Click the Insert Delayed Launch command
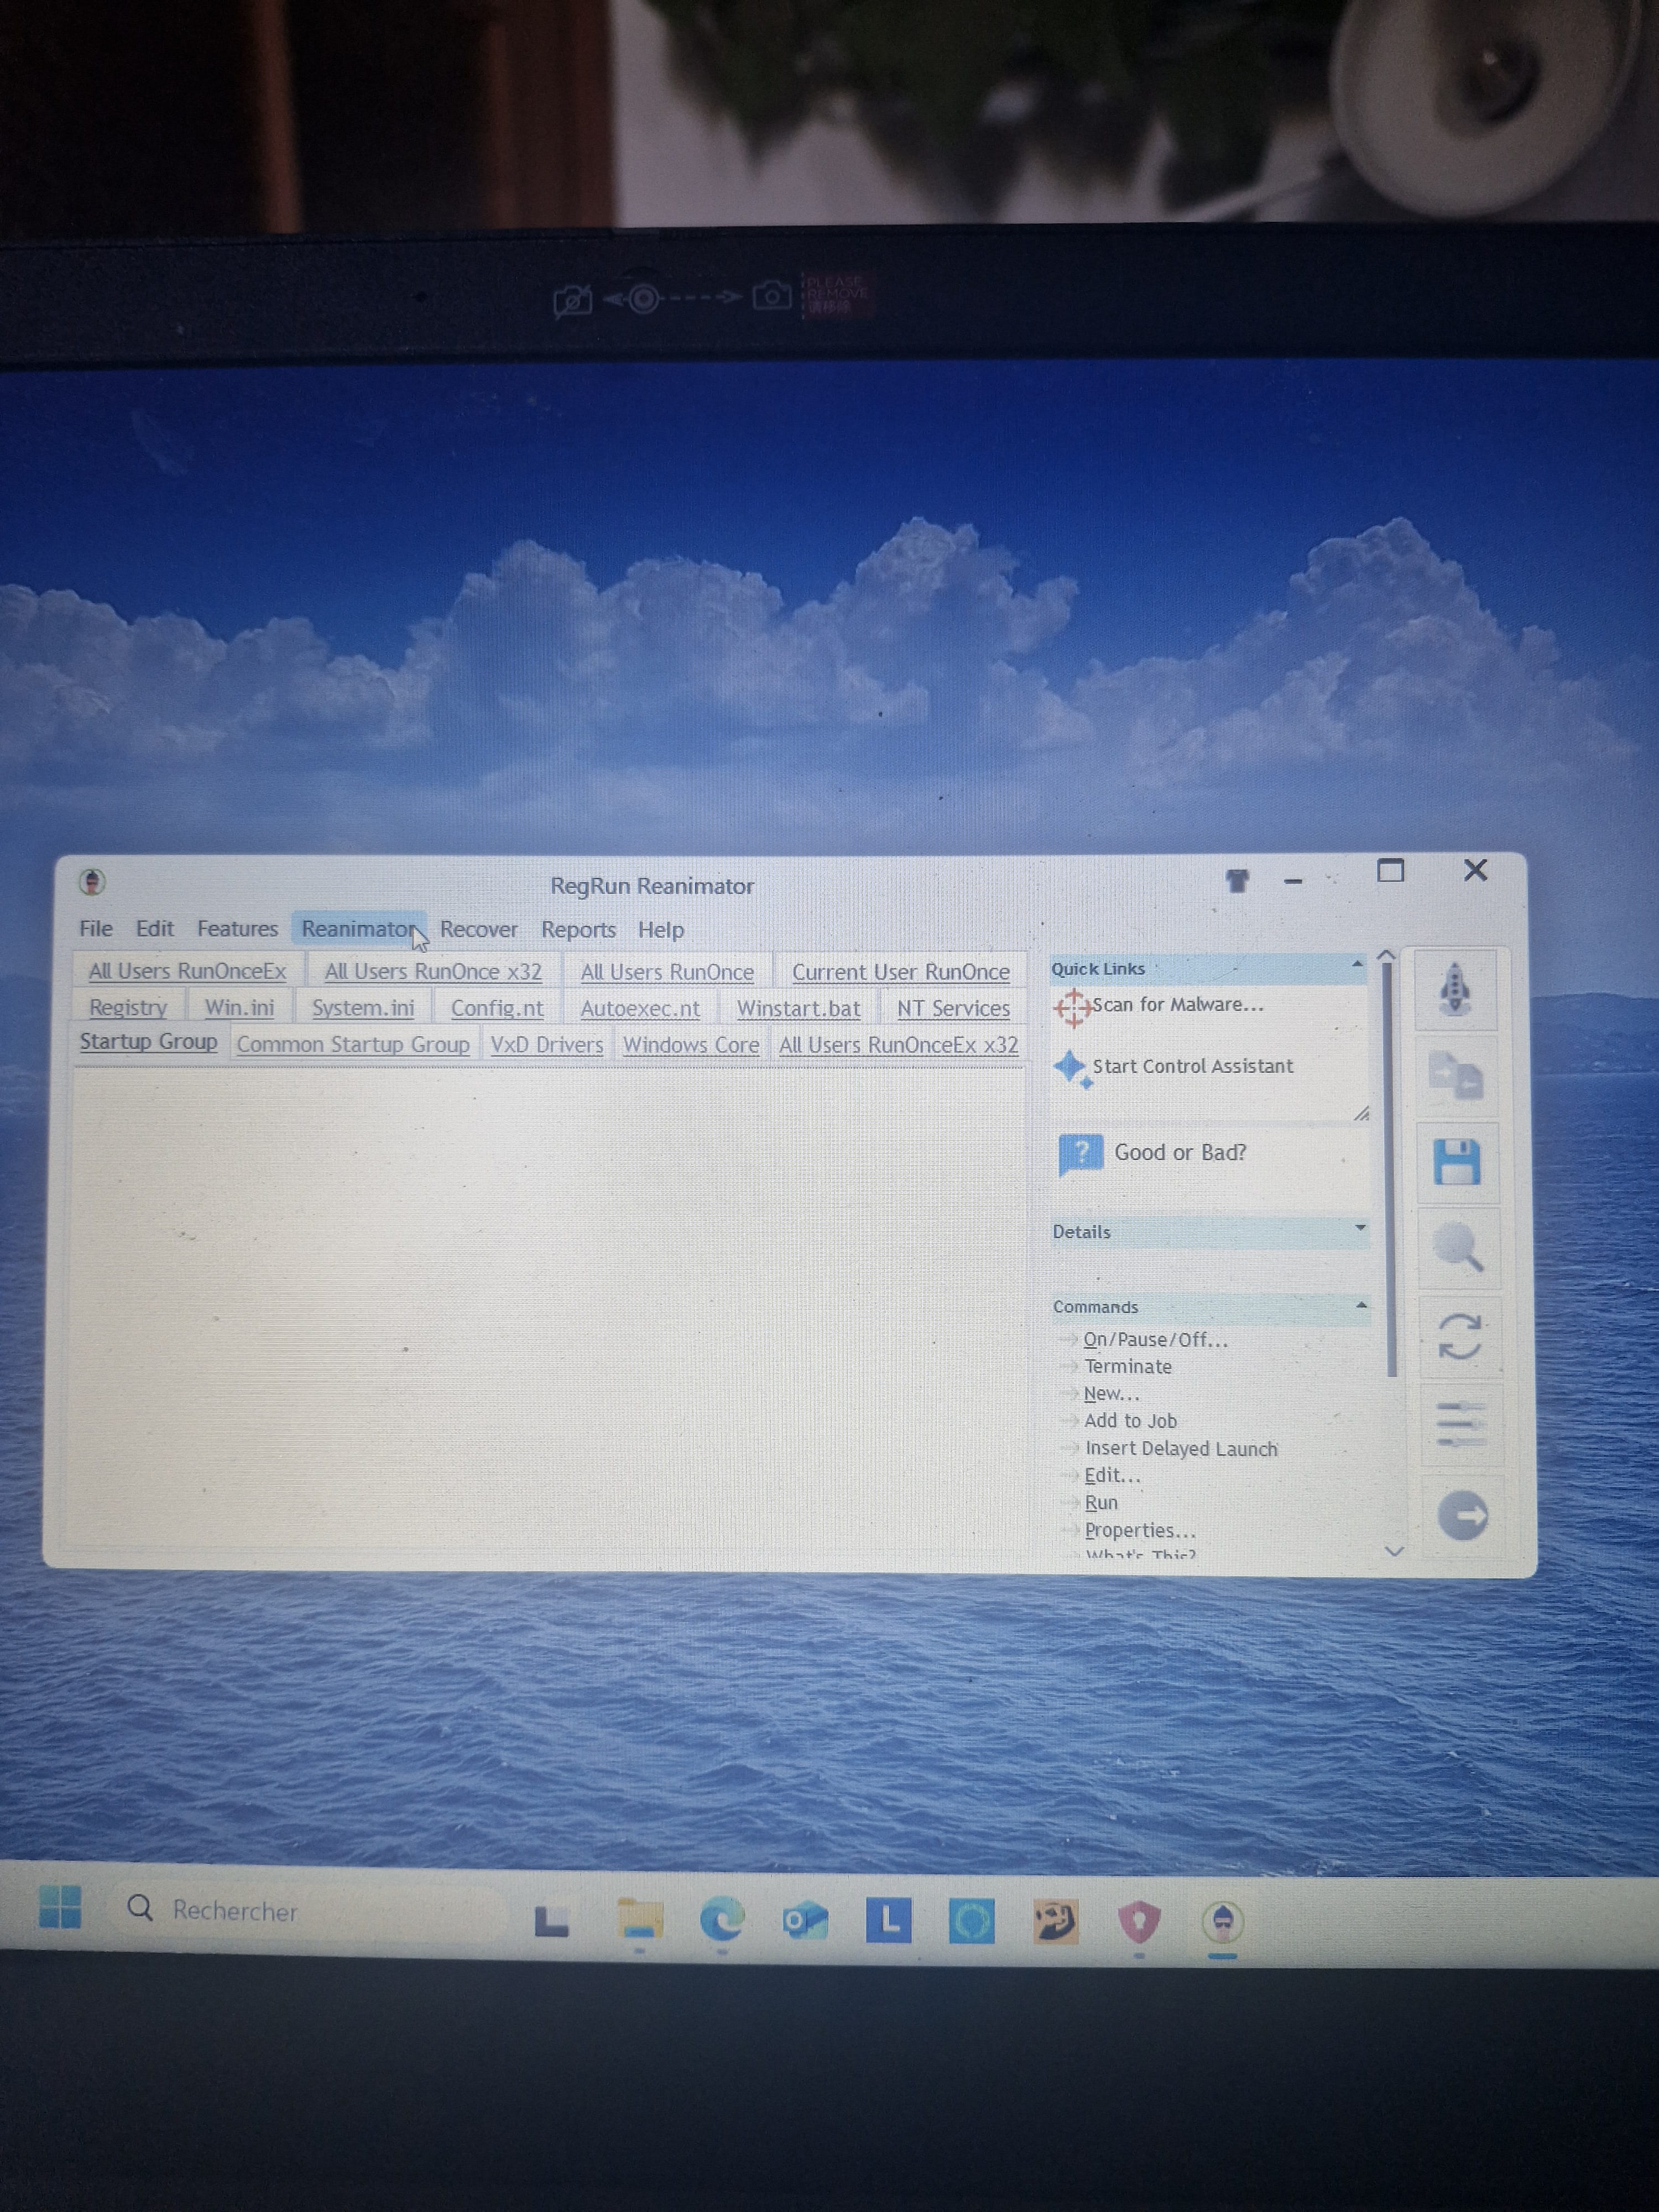The image size is (1659, 2212). coord(1181,1448)
